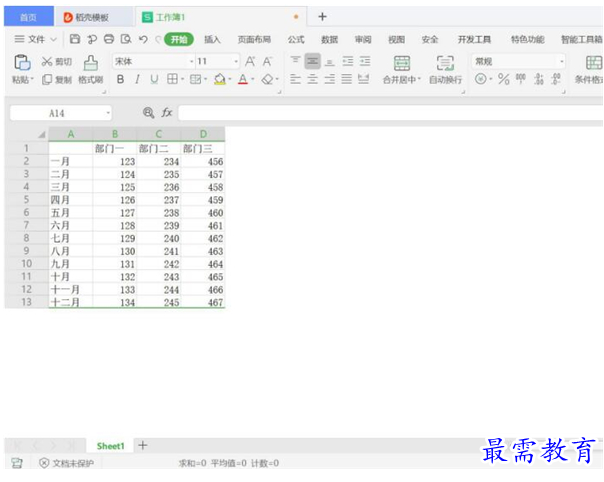Screen dimensions: 604x482
Task: Open the 文件 menu dropdown arrow
Action: 54,39
